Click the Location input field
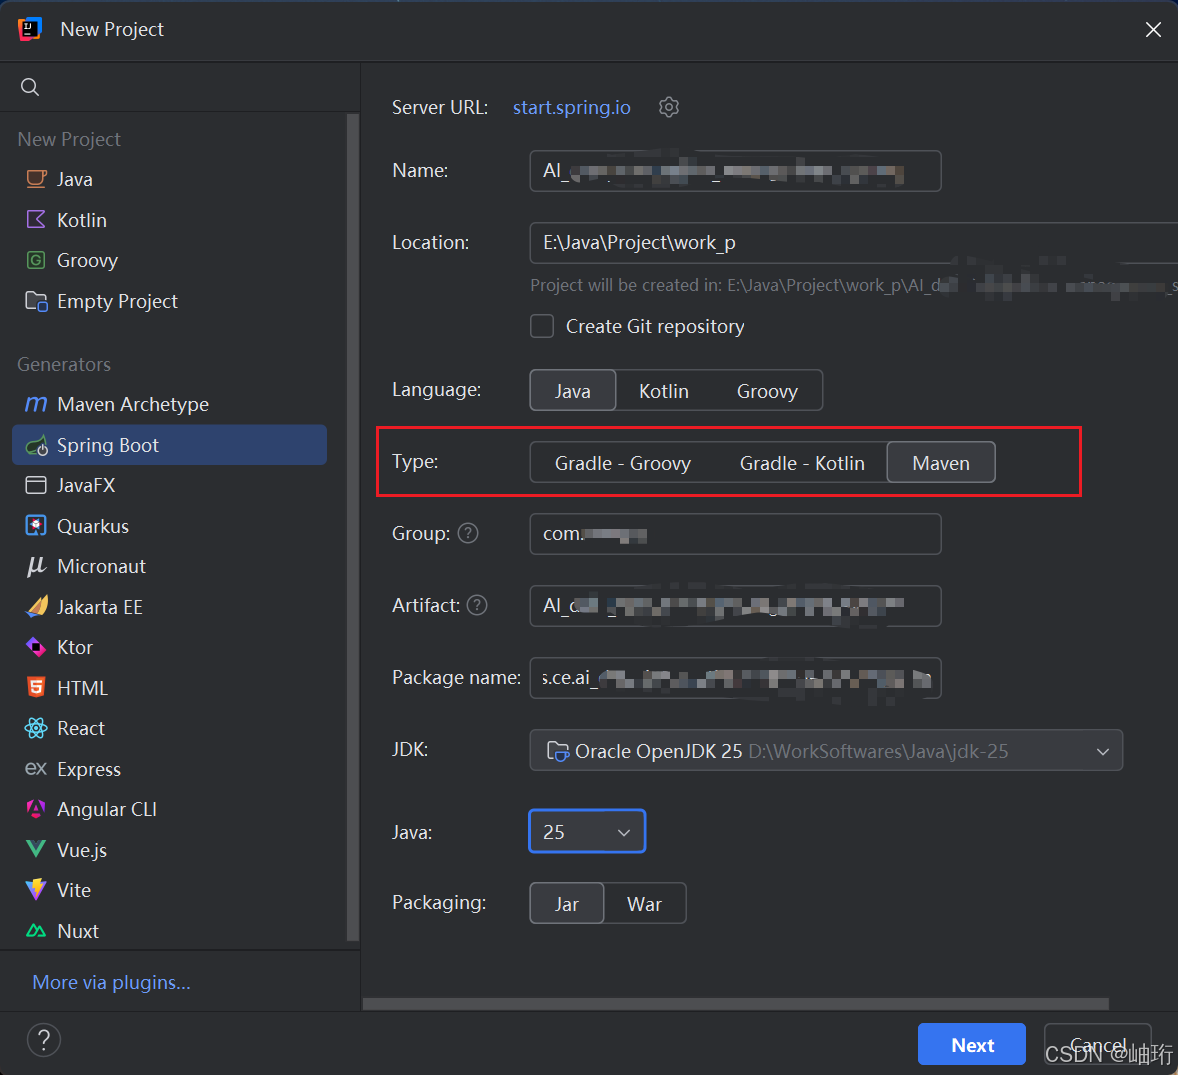 [853, 243]
